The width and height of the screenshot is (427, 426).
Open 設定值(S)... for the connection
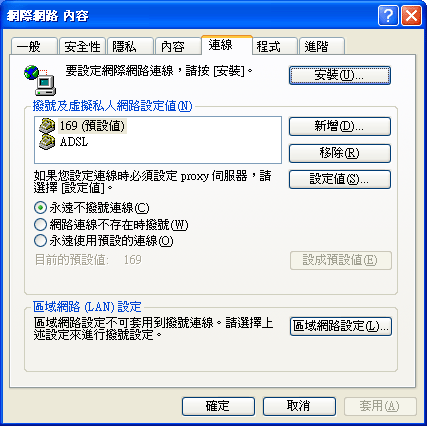pyautogui.click(x=340, y=179)
